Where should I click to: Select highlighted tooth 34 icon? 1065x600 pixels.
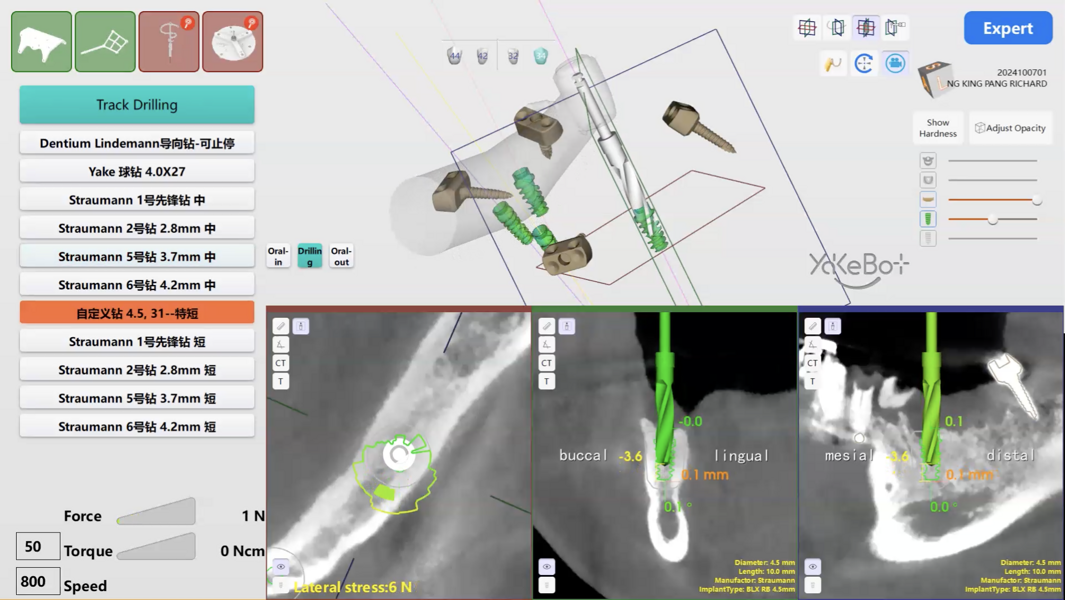541,56
